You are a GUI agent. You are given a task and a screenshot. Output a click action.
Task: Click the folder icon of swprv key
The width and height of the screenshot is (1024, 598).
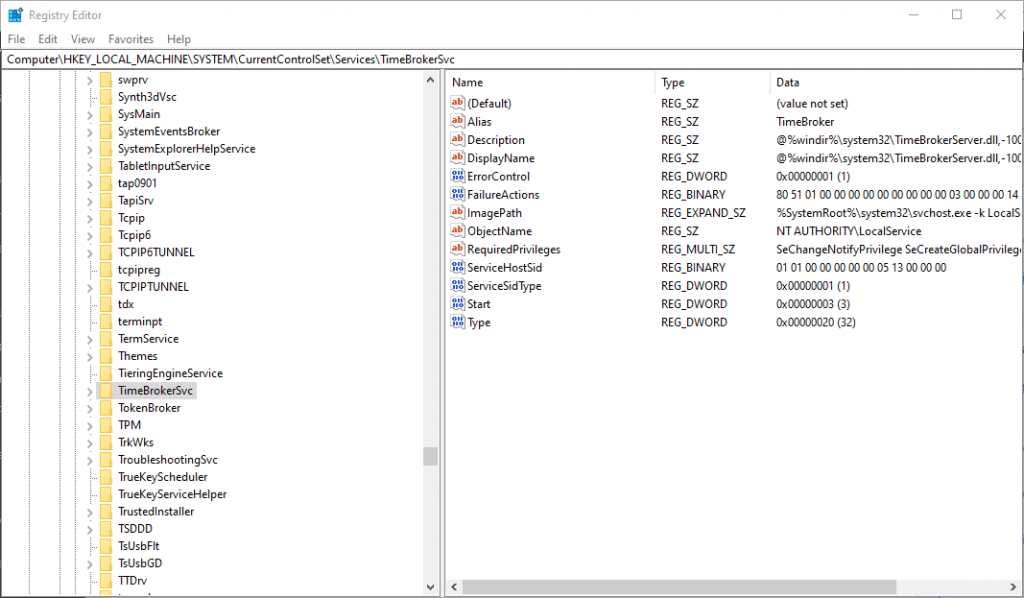[x=106, y=80]
